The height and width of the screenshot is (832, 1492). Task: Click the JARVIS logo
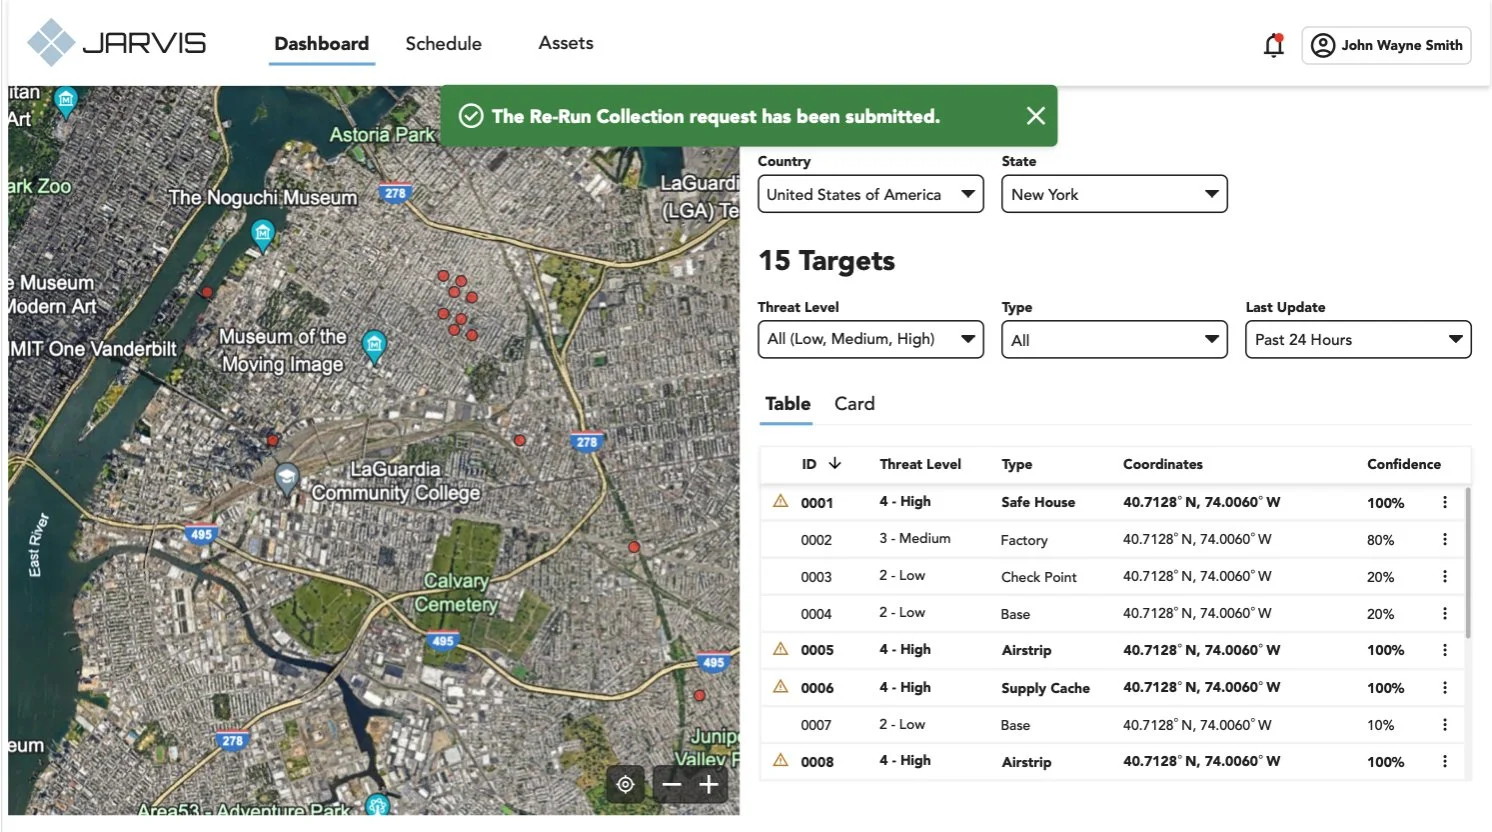click(116, 43)
